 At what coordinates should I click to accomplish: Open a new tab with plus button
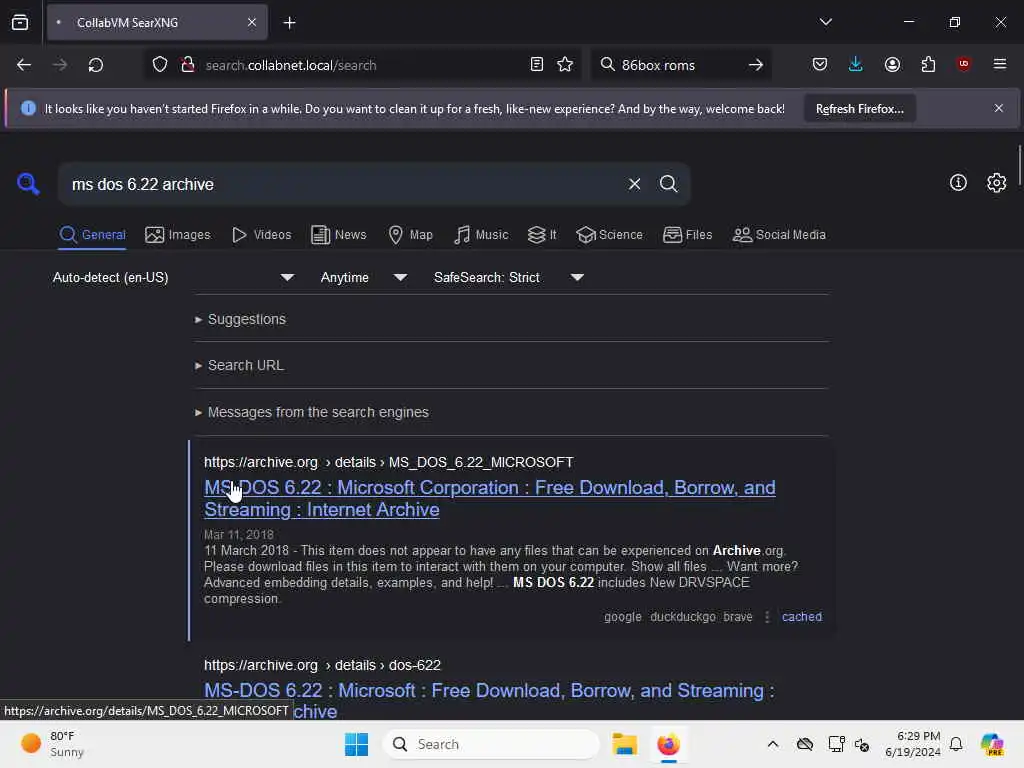pos(289,23)
